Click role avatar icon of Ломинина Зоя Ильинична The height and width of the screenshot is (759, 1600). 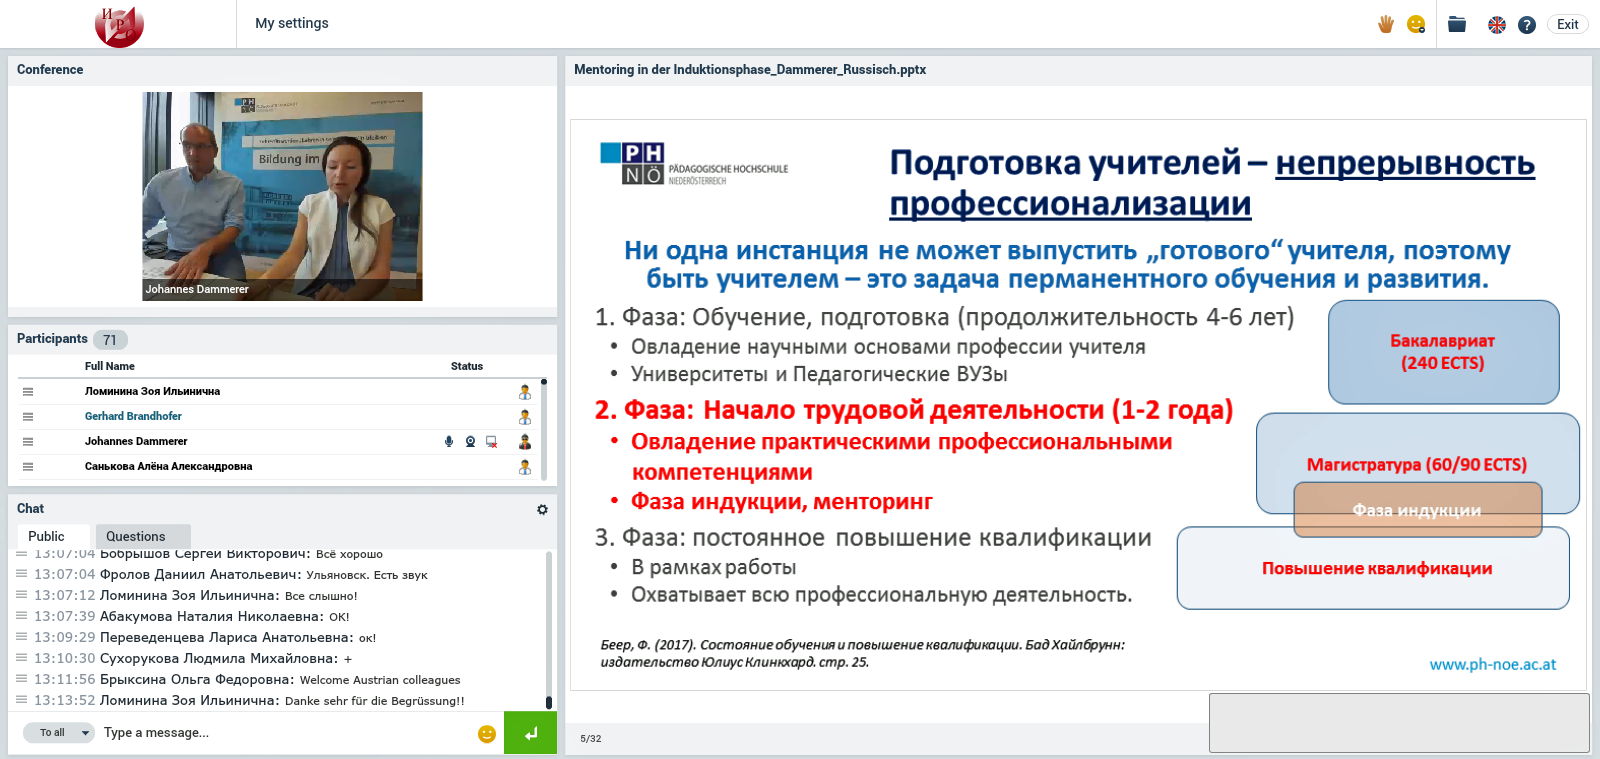(525, 392)
